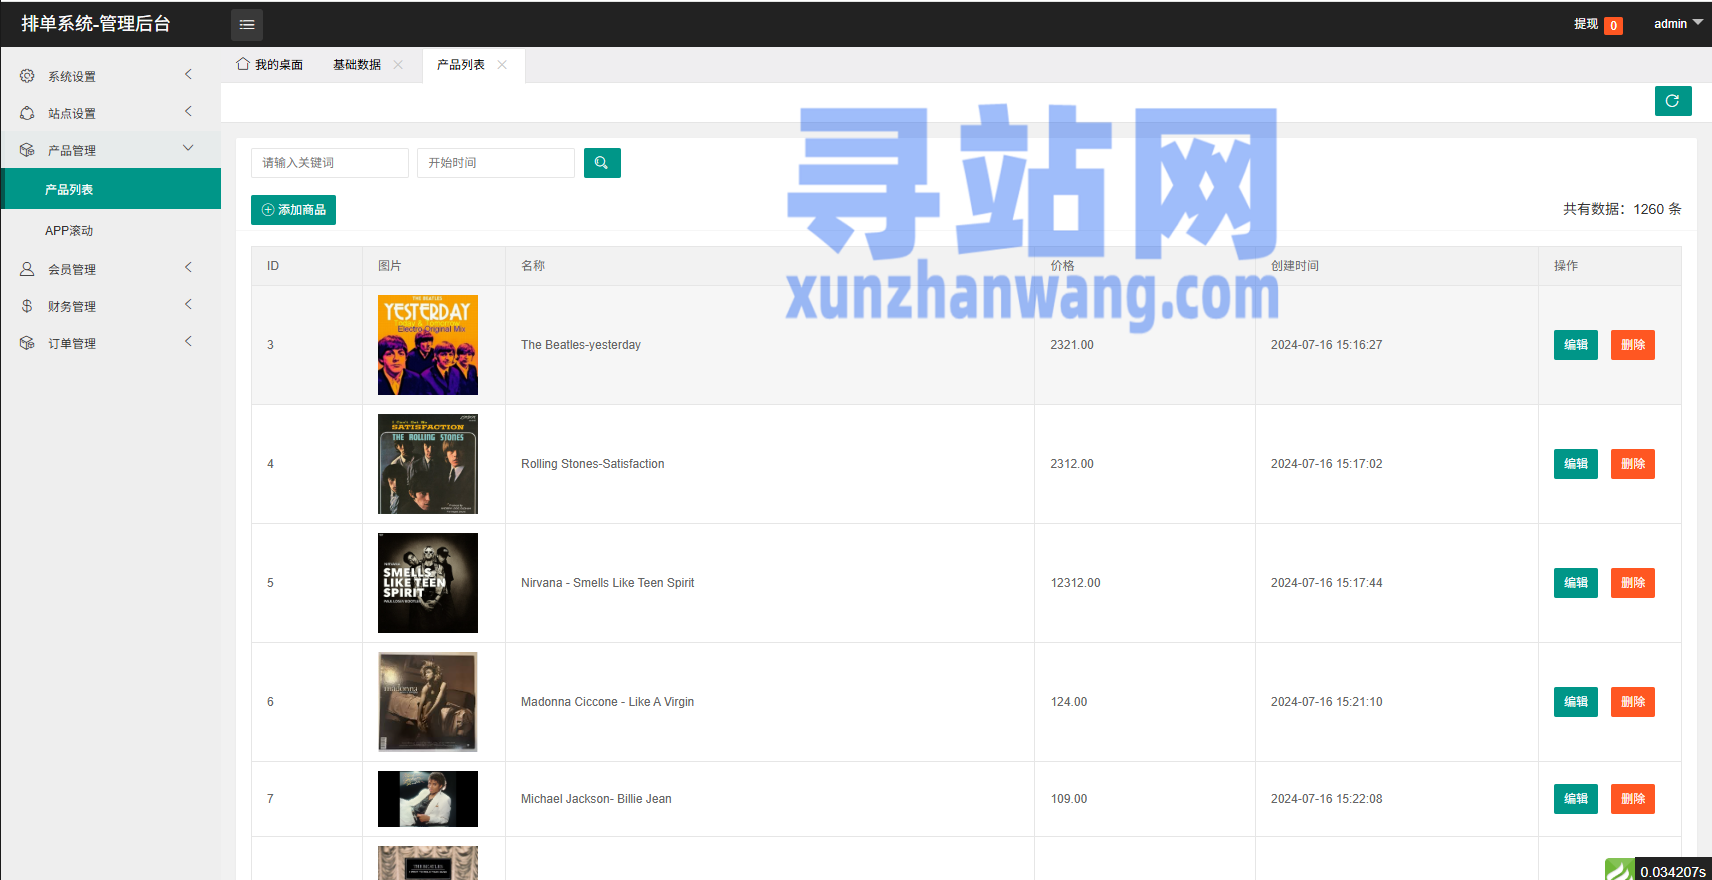Click the keyword search input field
The height and width of the screenshot is (880, 1712).
(329, 163)
